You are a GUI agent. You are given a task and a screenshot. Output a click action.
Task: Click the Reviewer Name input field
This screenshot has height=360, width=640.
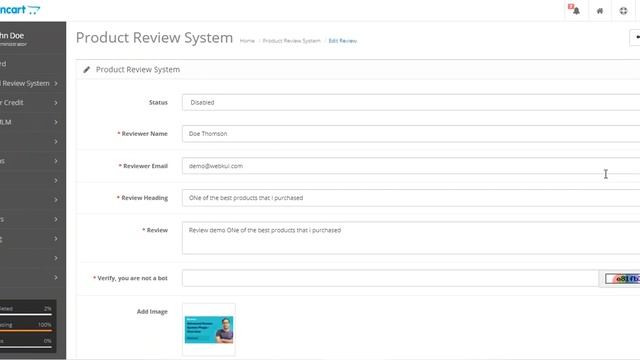[x=411, y=134]
